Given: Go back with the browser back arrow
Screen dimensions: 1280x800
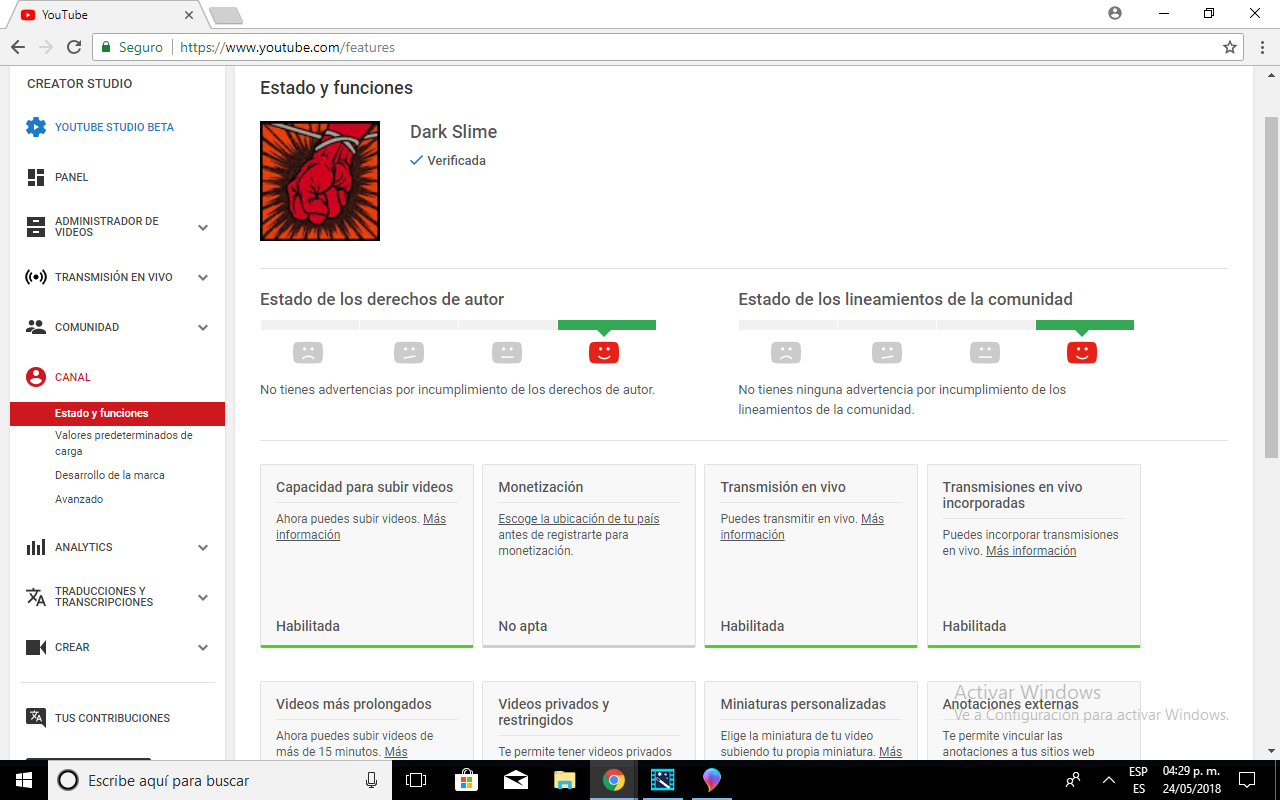Looking at the screenshot, I should click(18, 47).
